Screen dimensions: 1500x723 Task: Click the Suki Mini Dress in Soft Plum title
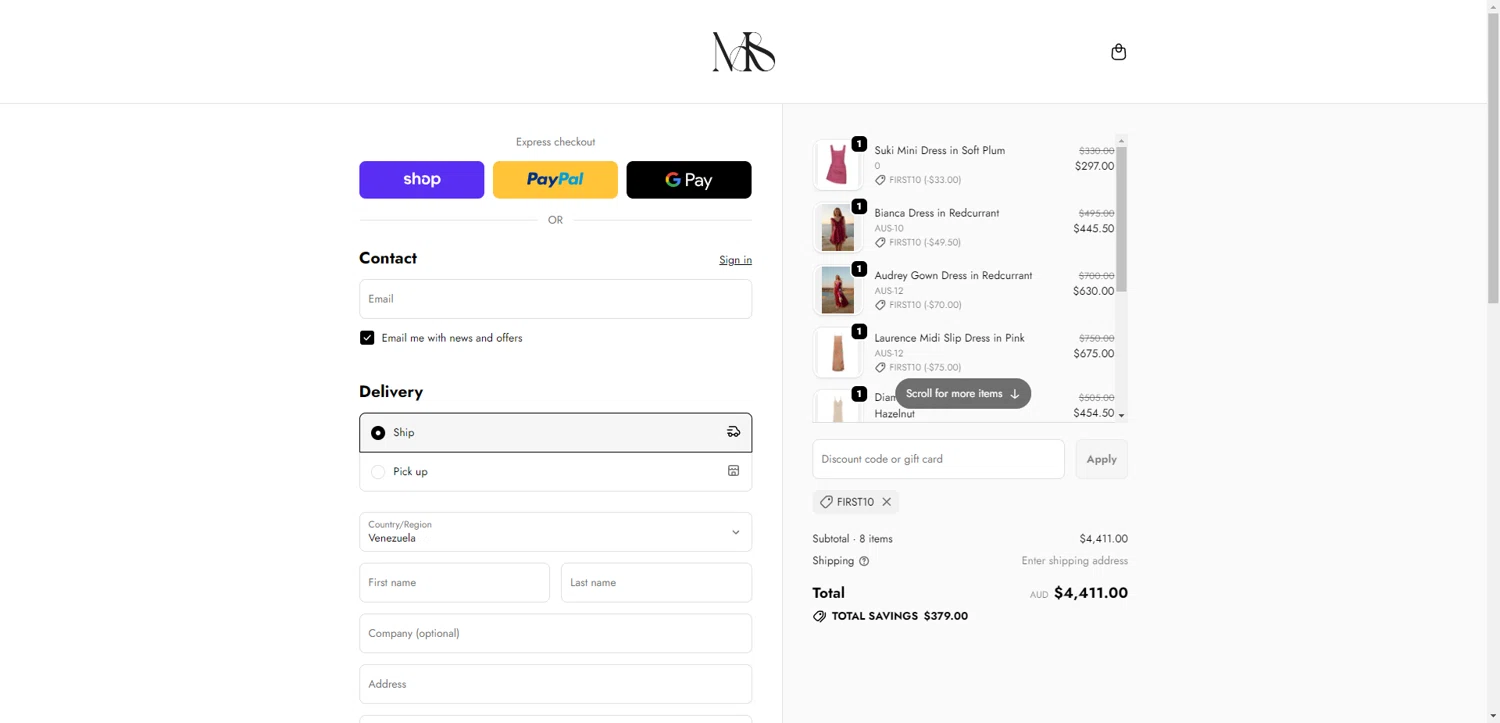tap(939, 150)
